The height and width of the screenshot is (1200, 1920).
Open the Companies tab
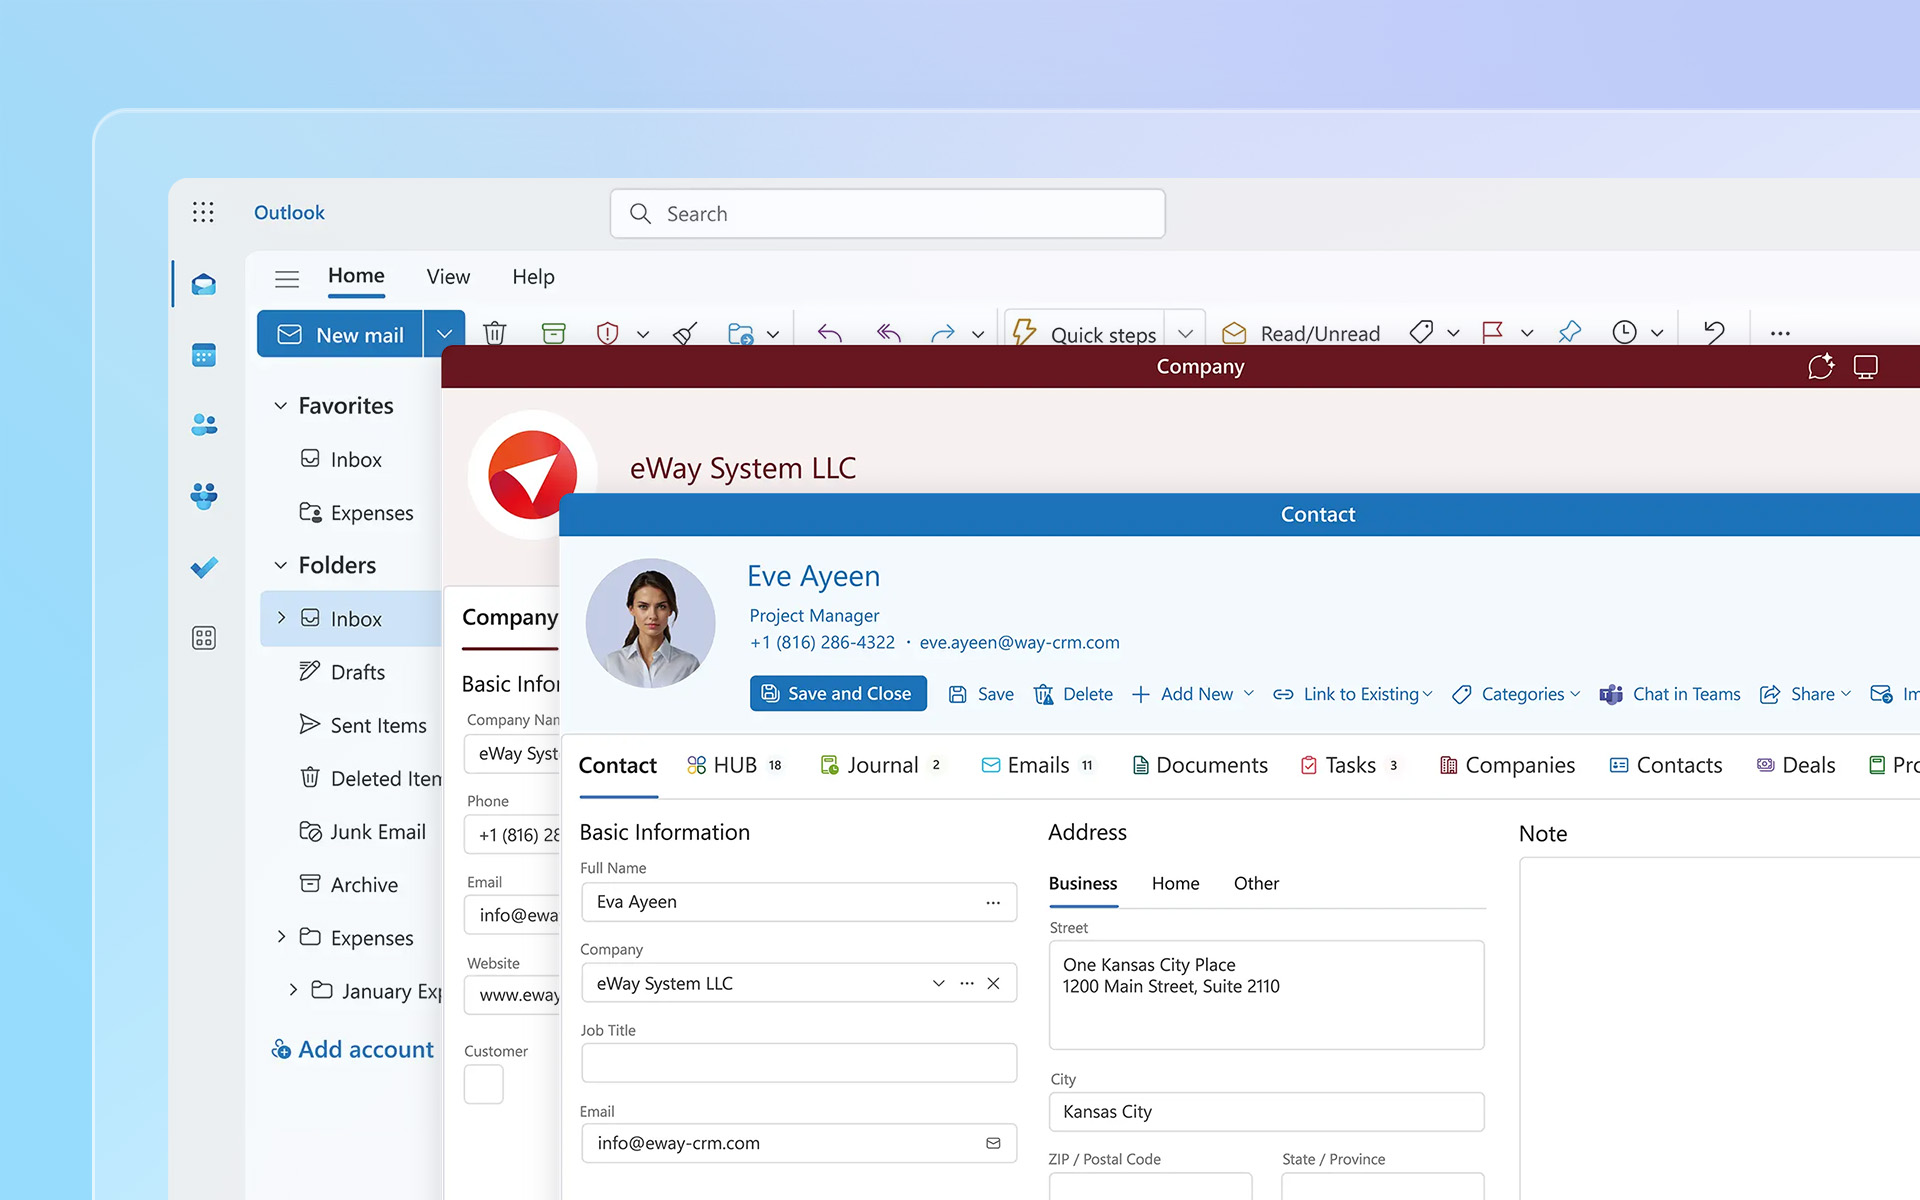point(1507,765)
